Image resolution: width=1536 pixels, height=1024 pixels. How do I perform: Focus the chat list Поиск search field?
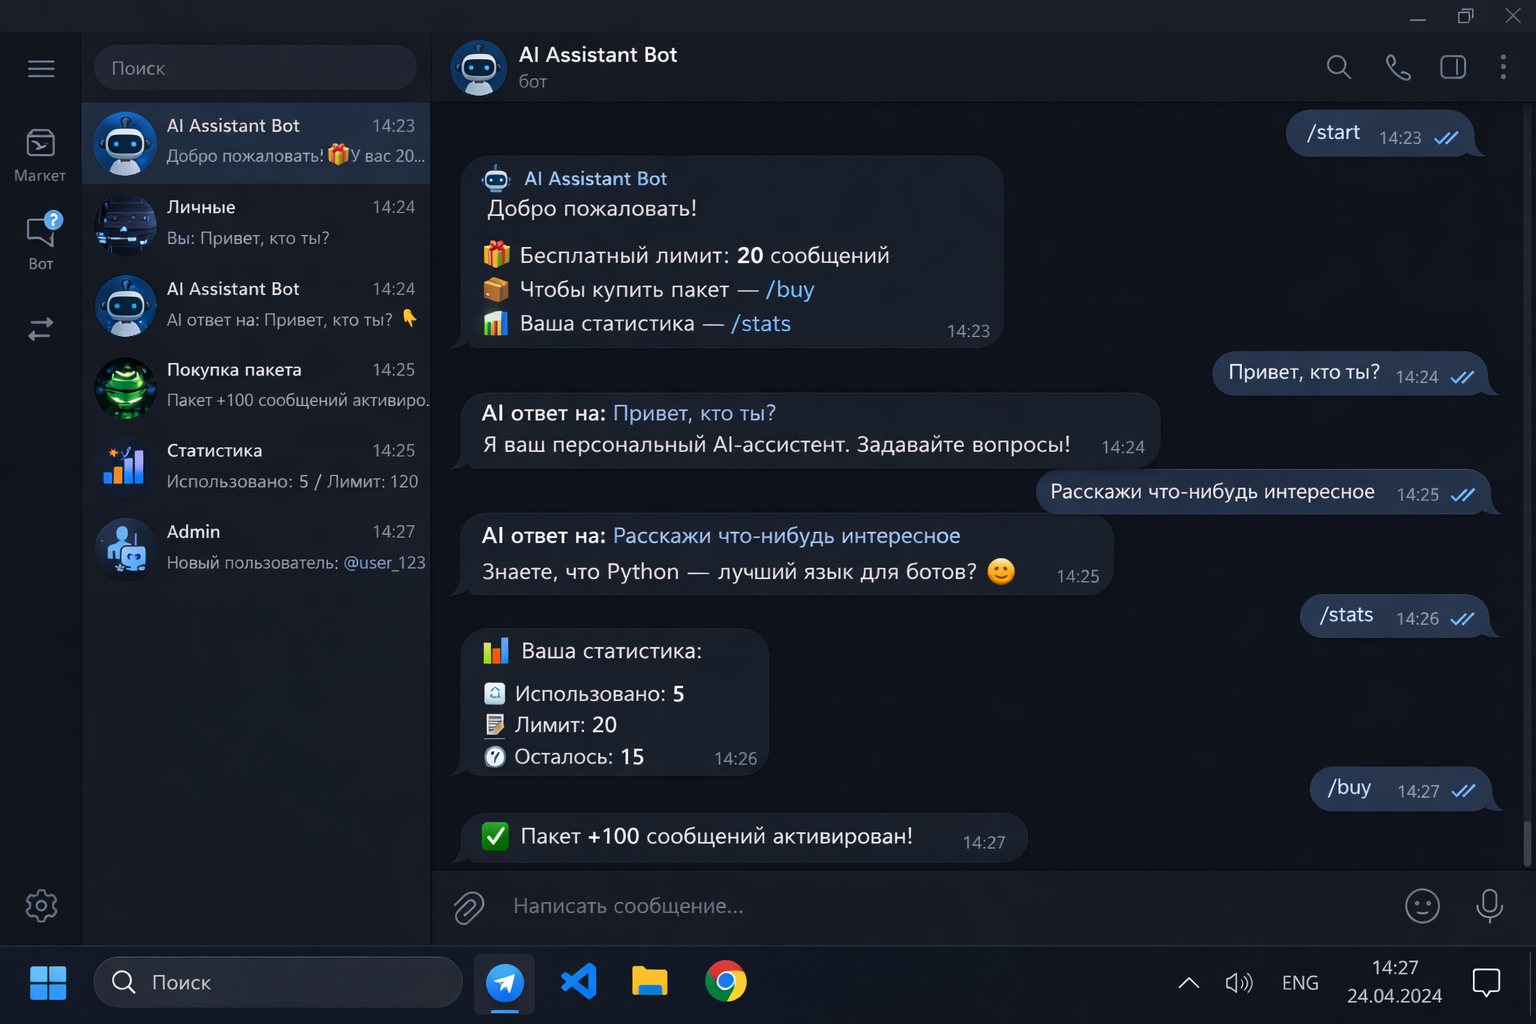pyautogui.click(x=256, y=68)
